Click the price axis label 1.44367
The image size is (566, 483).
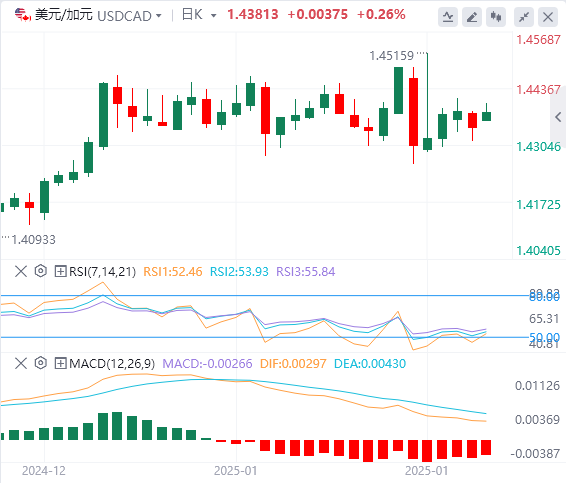point(538,90)
